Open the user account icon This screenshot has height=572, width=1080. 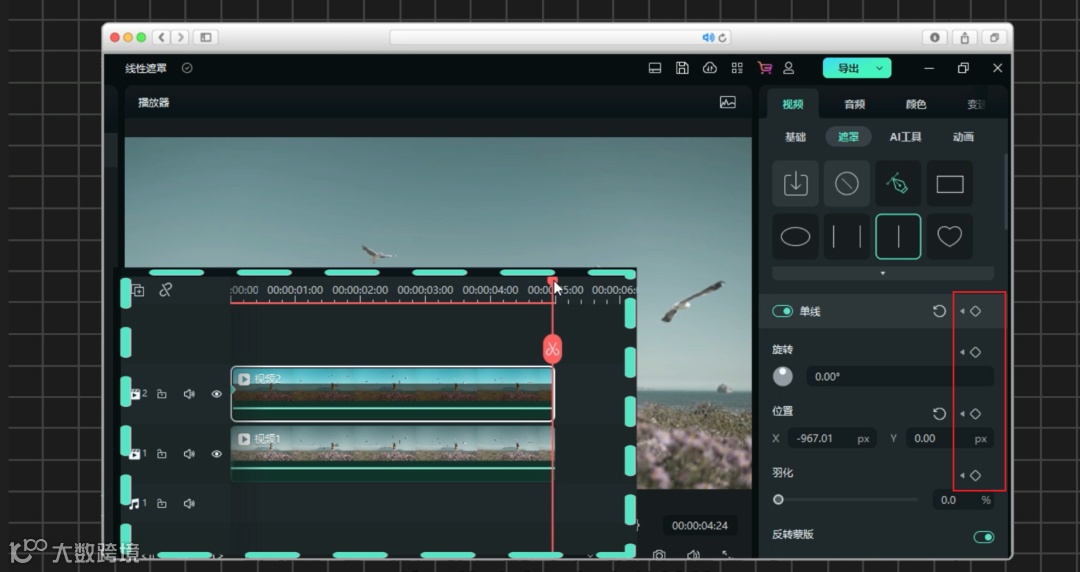click(x=789, y=68)
